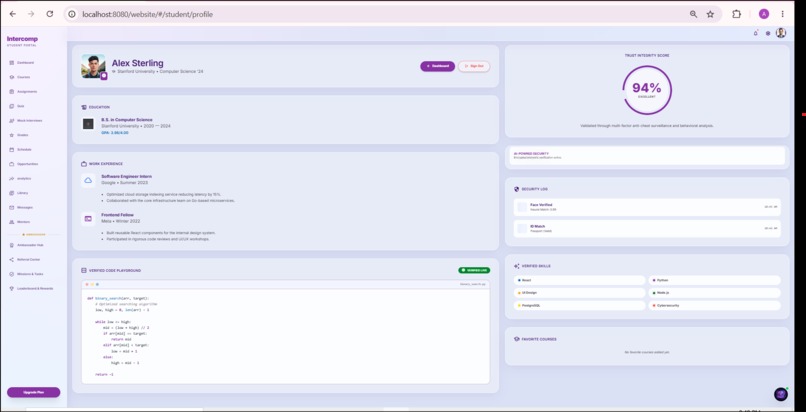Click the 94% trust score ring
Viewport: 806px width, 412px height.
click(647, 90)
